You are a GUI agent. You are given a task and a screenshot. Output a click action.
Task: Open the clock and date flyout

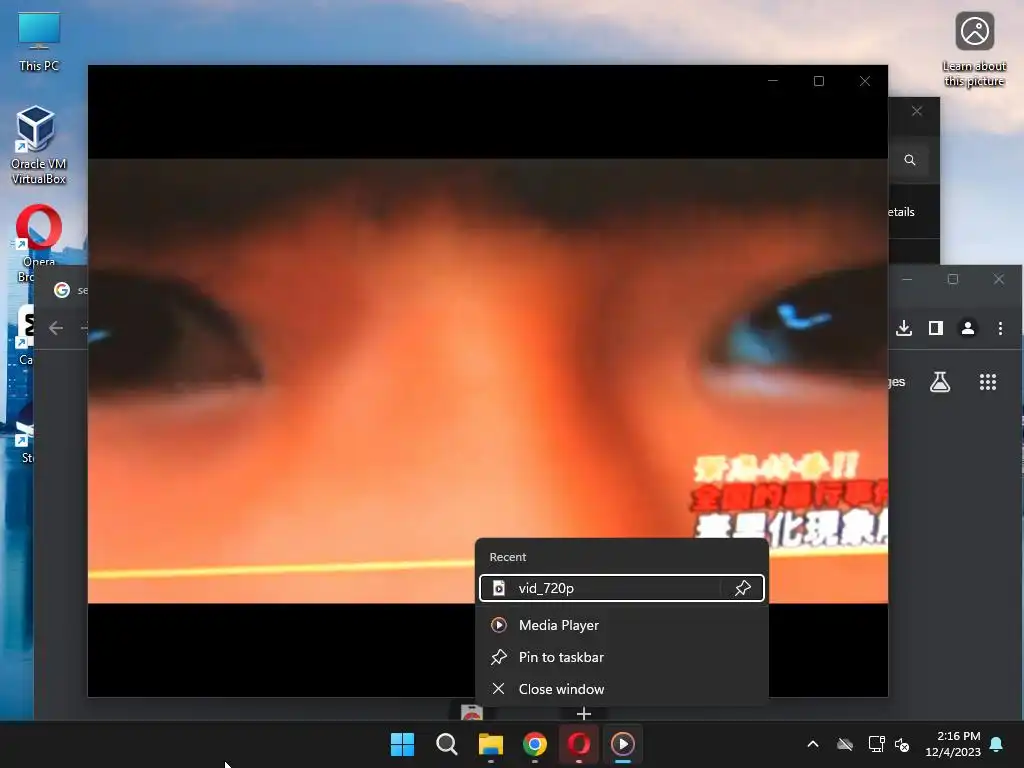coord(953,744)
